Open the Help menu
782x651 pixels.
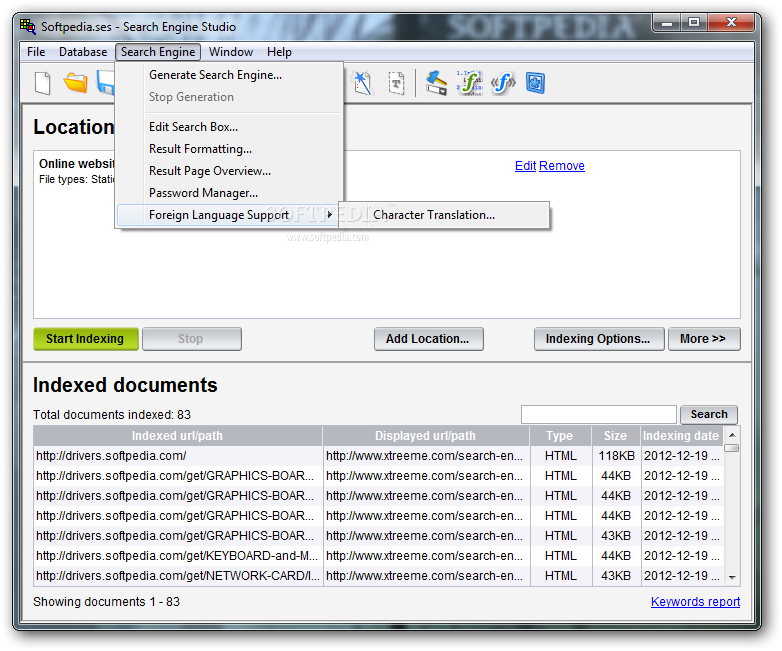coord(279,52)
